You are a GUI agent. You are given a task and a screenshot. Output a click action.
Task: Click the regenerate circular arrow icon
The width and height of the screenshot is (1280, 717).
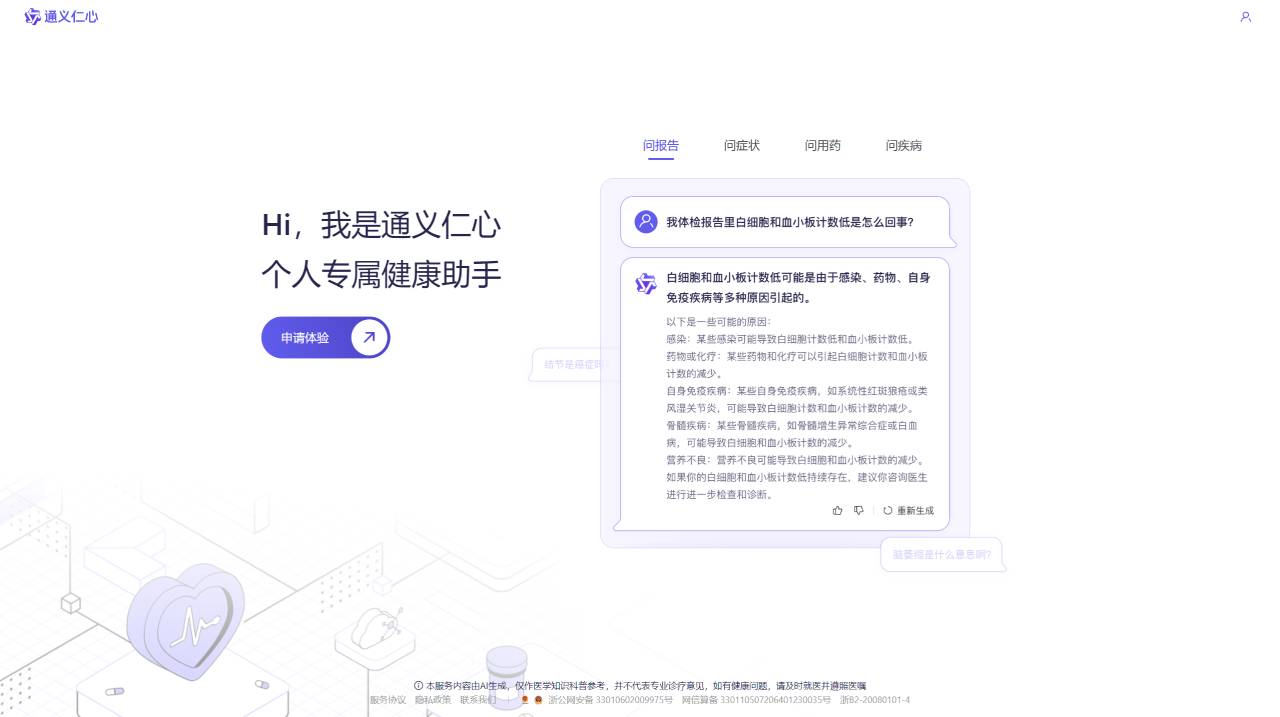pyautogui.click(x=888, y=510)
